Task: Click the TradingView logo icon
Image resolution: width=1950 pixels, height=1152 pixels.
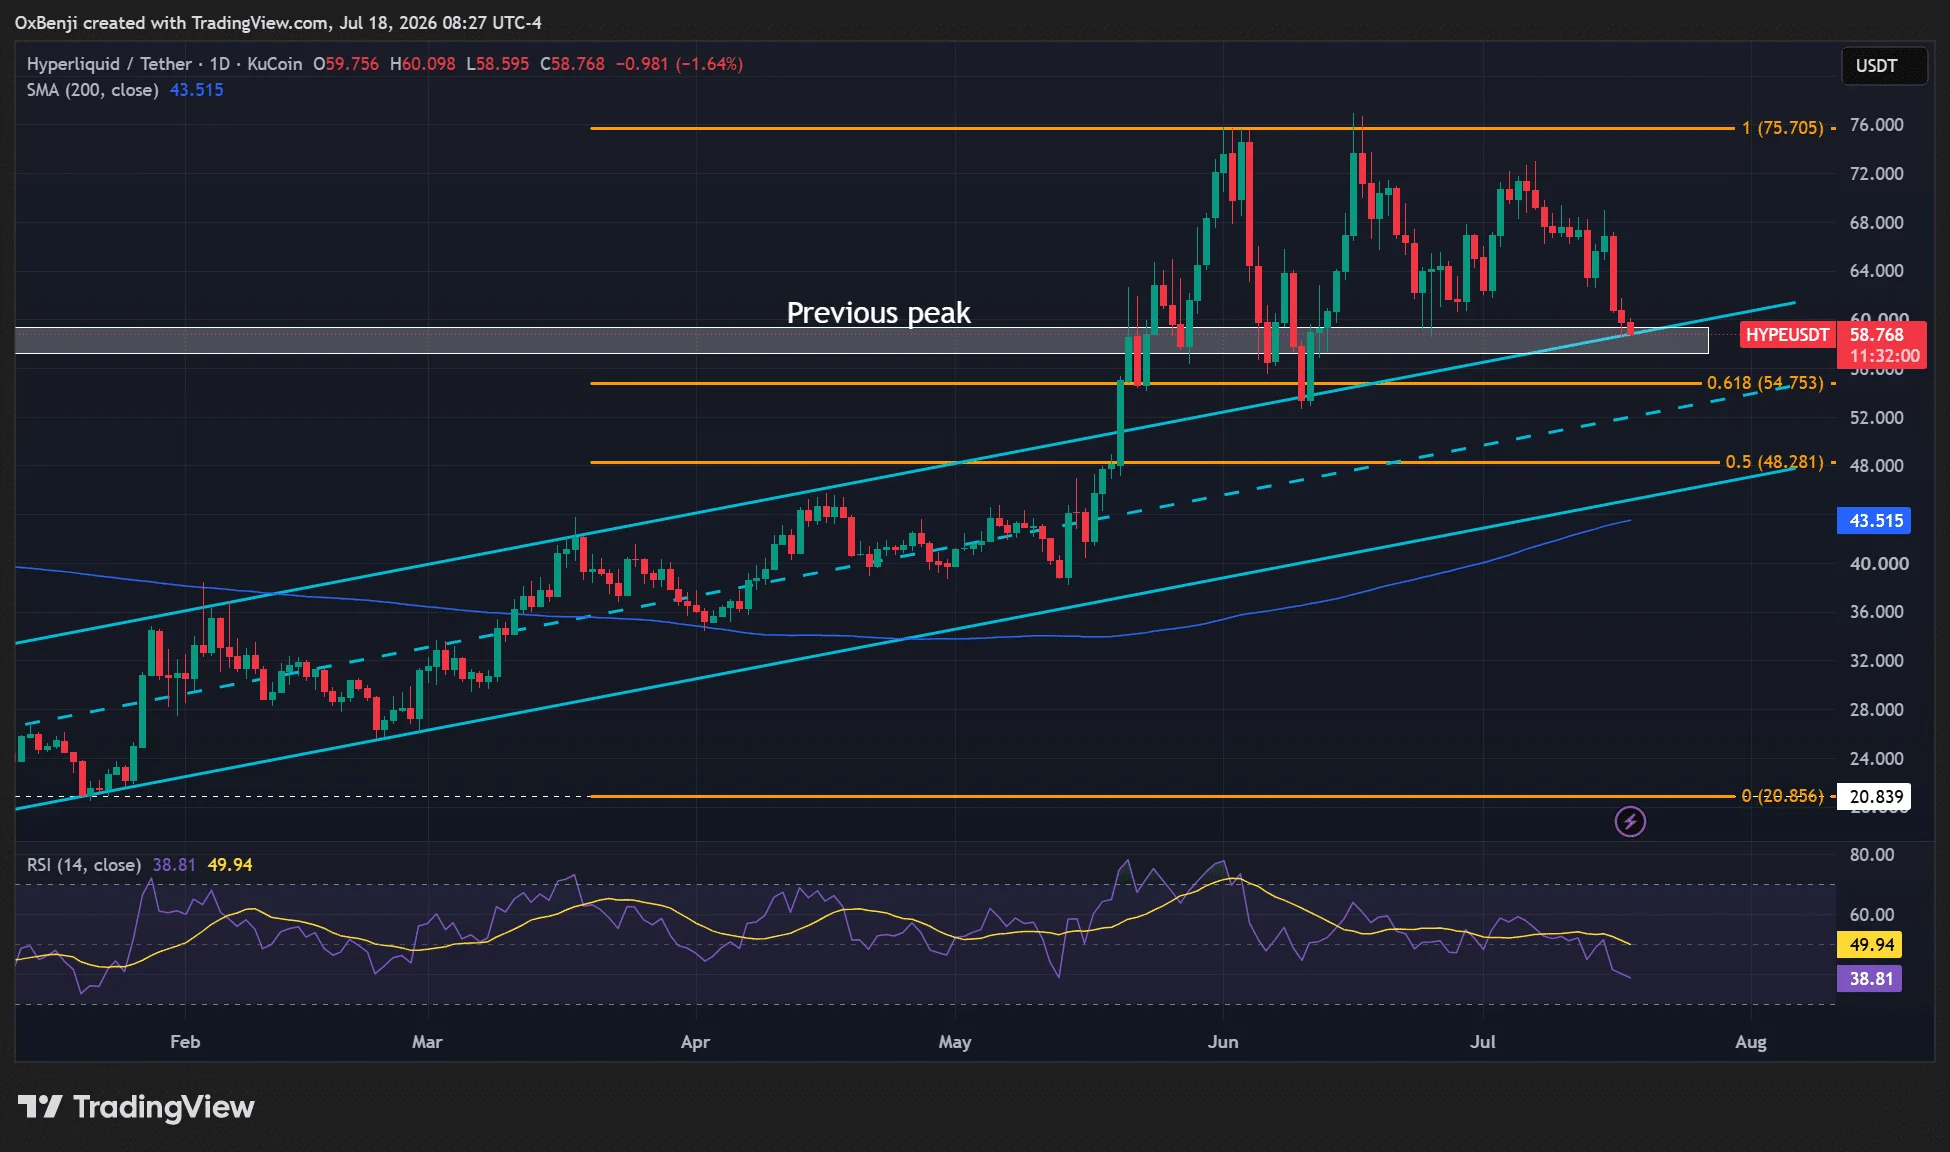Action: coord(40,1107)
